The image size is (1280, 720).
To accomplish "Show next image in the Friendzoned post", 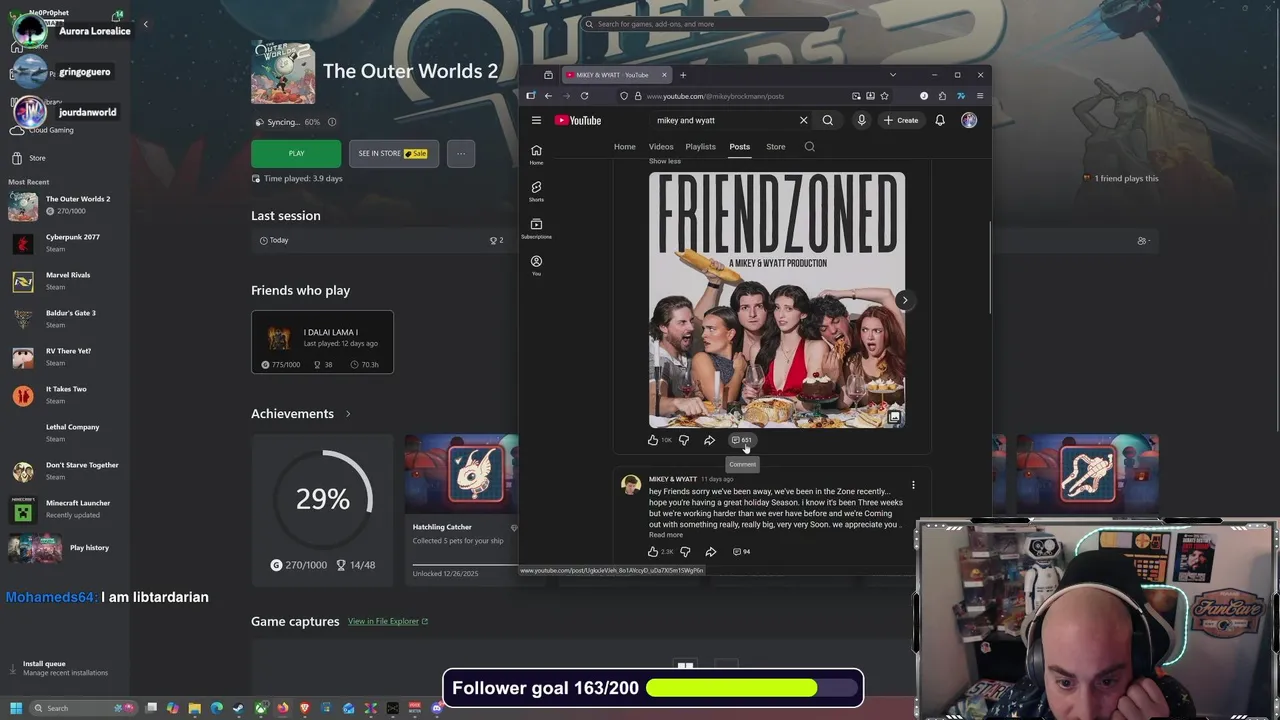I will point(904,300).
